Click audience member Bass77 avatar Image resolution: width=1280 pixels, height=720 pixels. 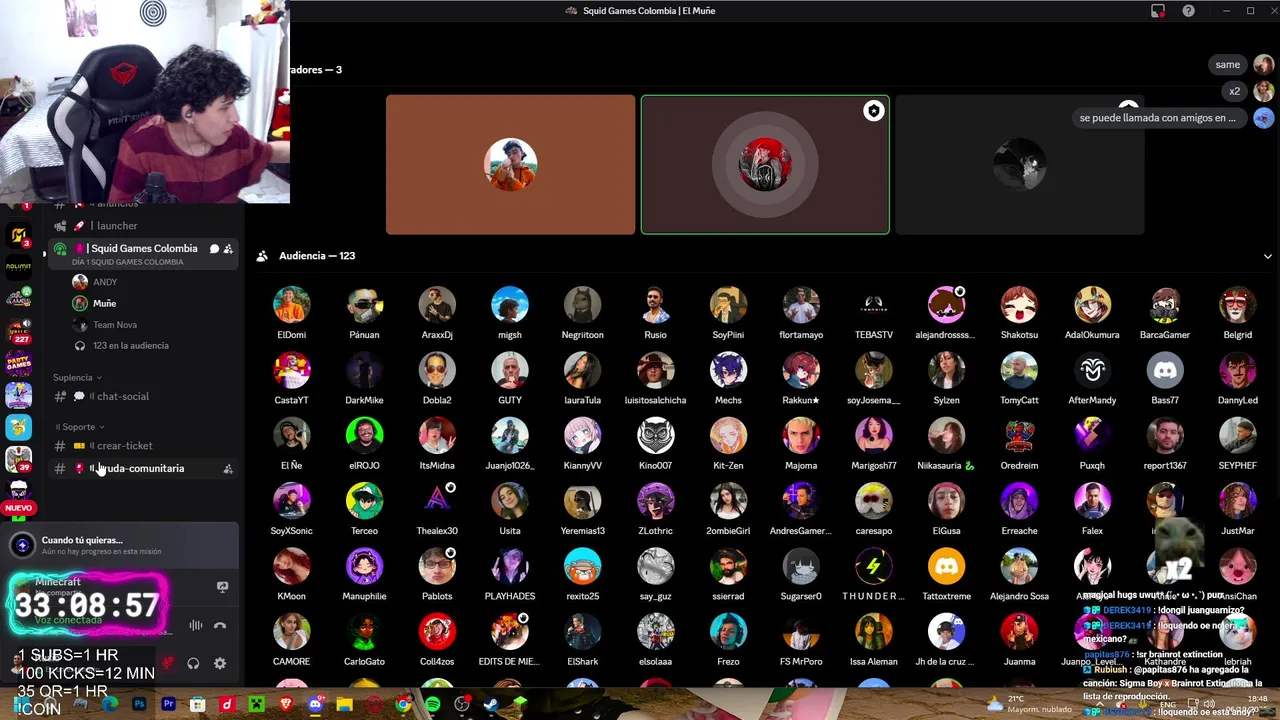click(x=1165, y=371)
